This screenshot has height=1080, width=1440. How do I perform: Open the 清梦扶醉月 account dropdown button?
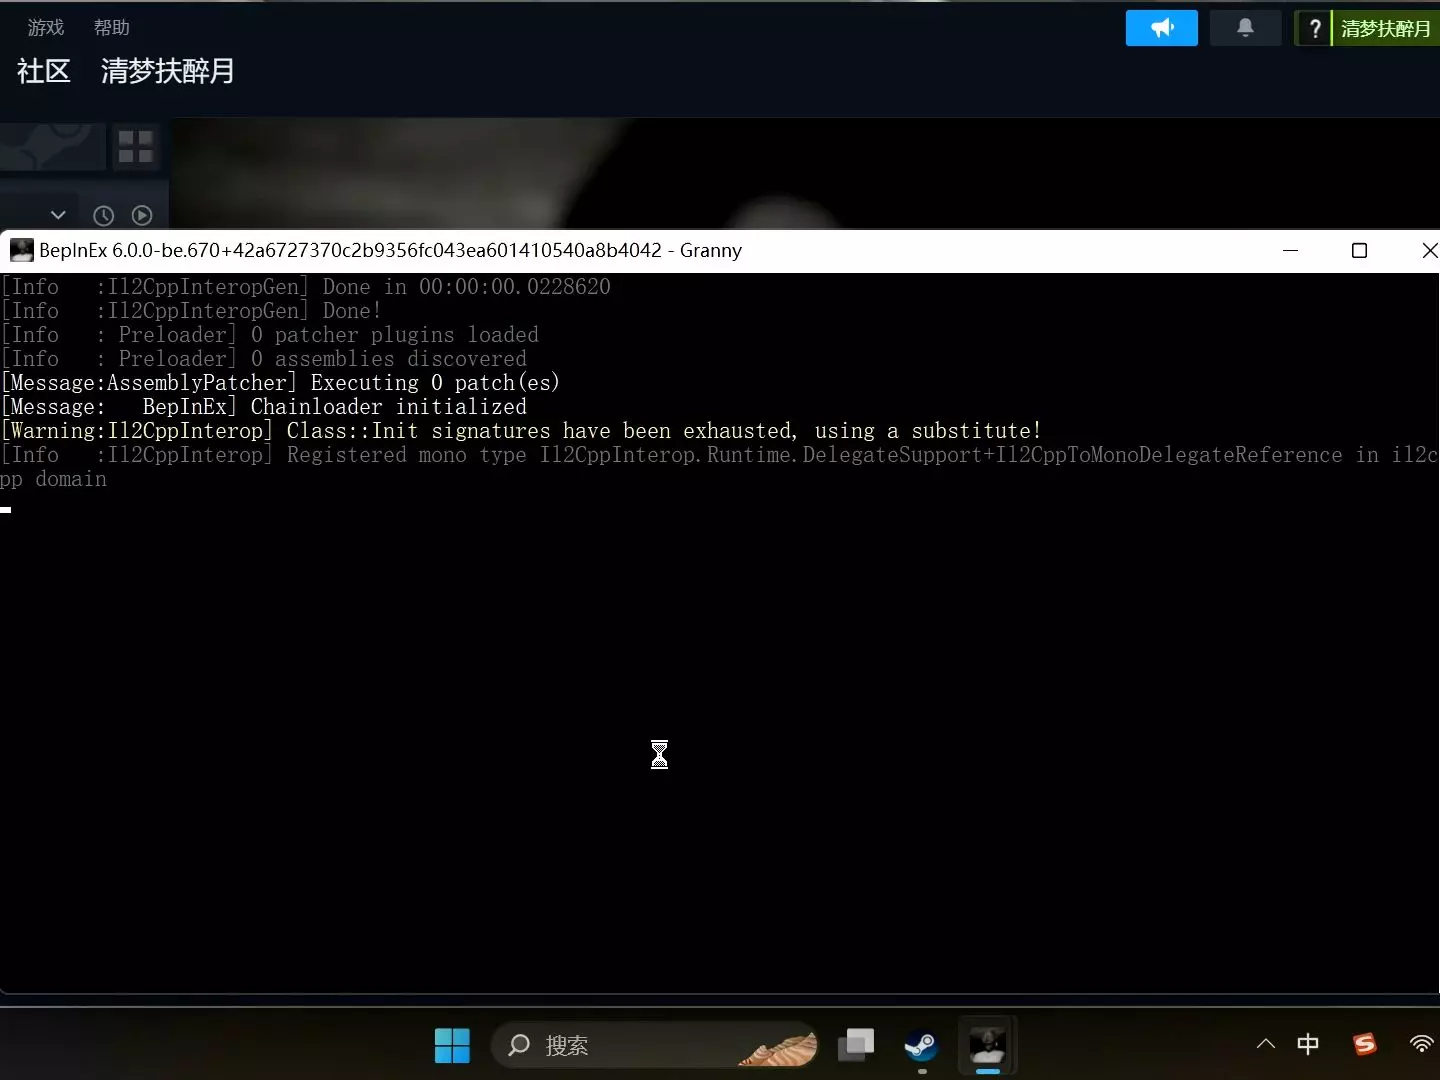pos(1386,29)
